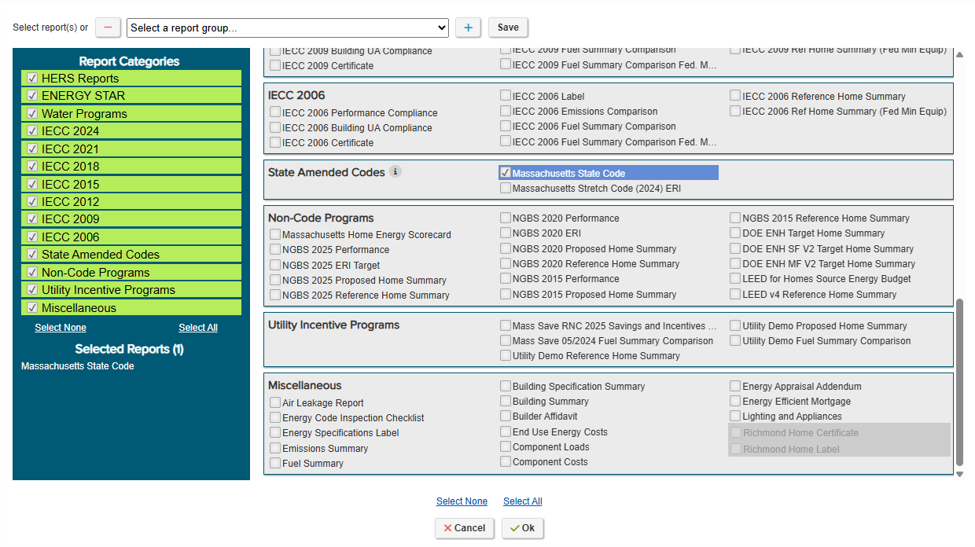
Task: Click the plus icon to add report group
Action: click(x=468, y=27)
